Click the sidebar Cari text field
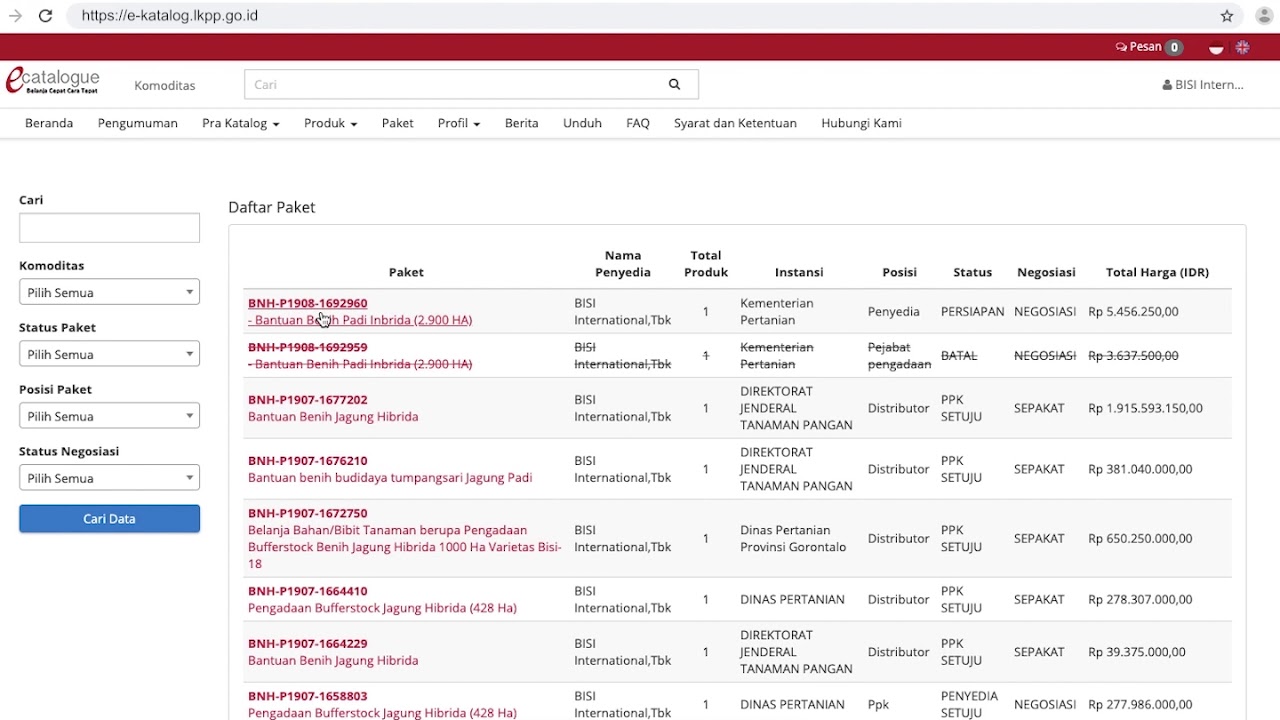1280x720 pixels. click(109, 228)
